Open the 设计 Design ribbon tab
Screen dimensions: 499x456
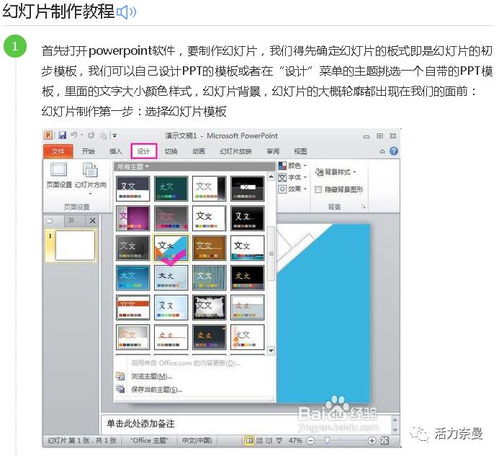click(x=144, y=151)
